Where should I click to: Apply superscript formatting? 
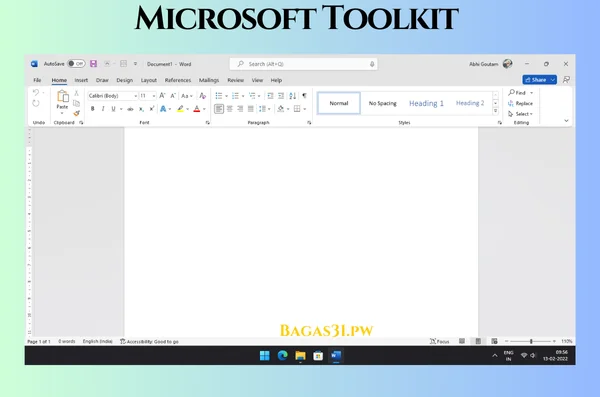pyautogui.click(x=152, y=109)
